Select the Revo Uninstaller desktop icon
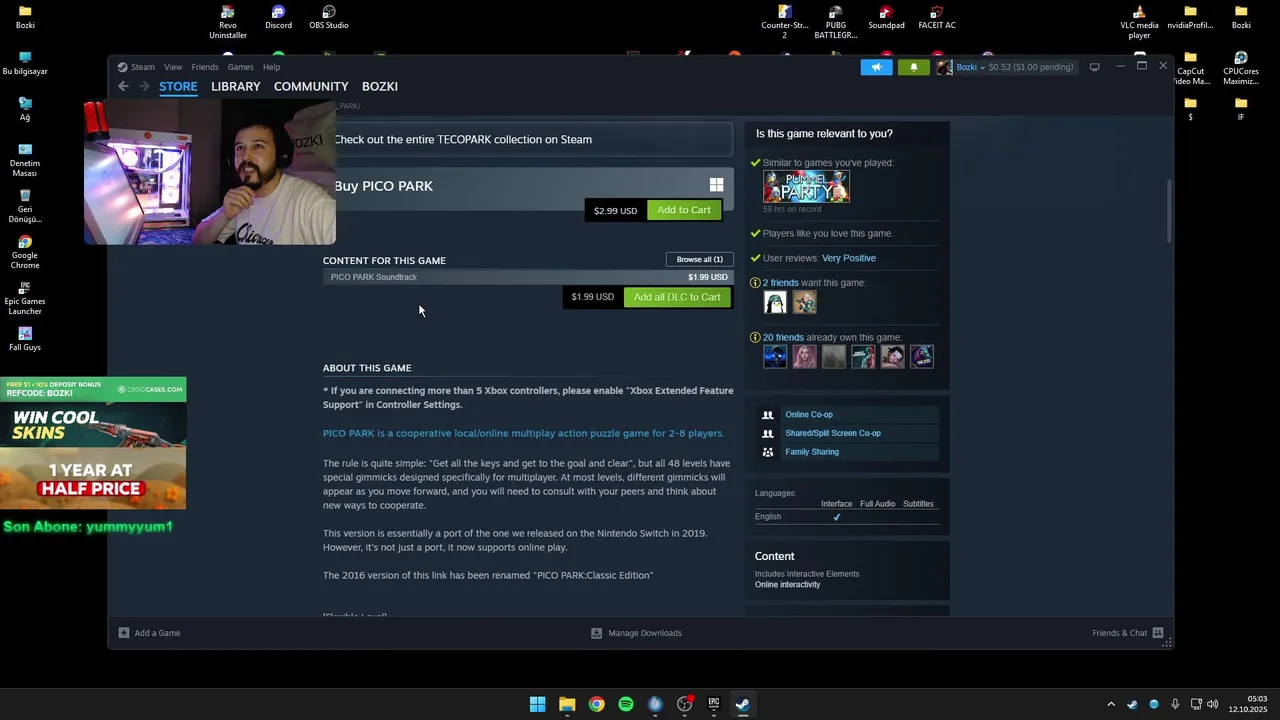Image resolution: width=1280 pixels, height=720 pixels. pyautogui.click(x=228, y=22)
